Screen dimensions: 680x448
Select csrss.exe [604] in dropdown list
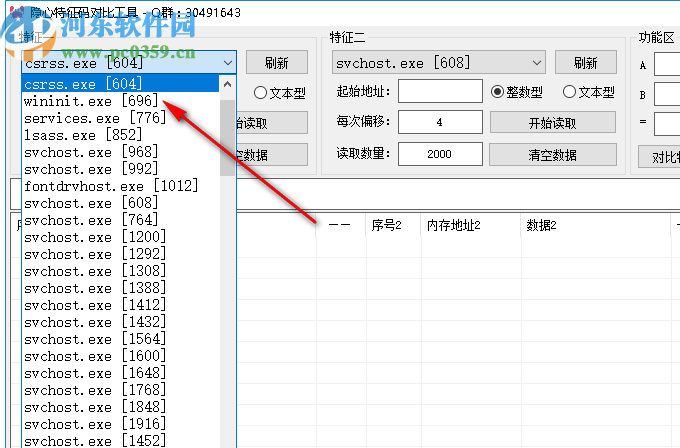click(121, 84)
